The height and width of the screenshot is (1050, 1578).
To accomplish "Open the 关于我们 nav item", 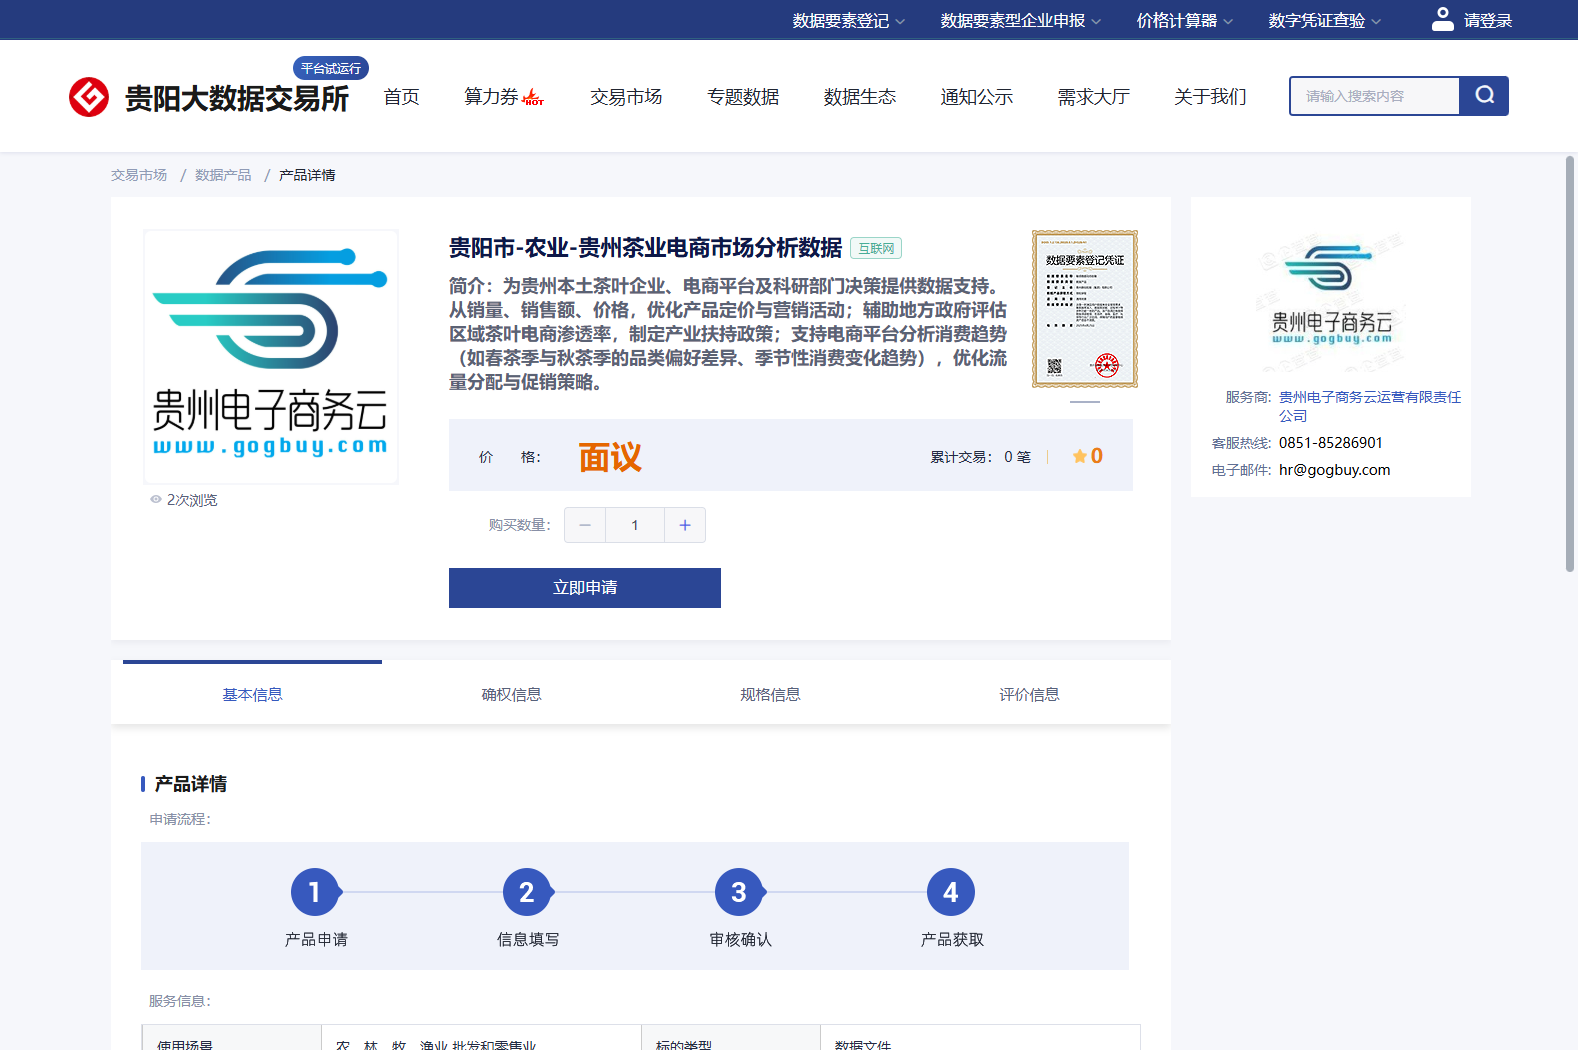I will (1210, 97).
